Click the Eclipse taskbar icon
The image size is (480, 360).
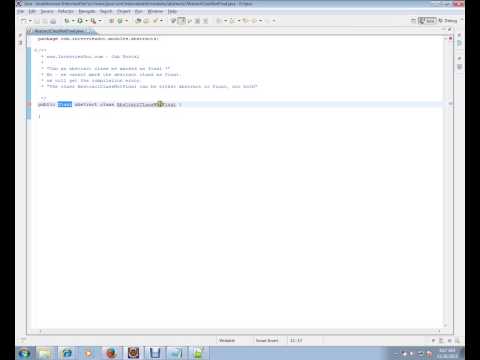pyautogui.click(x=133, y=353)
